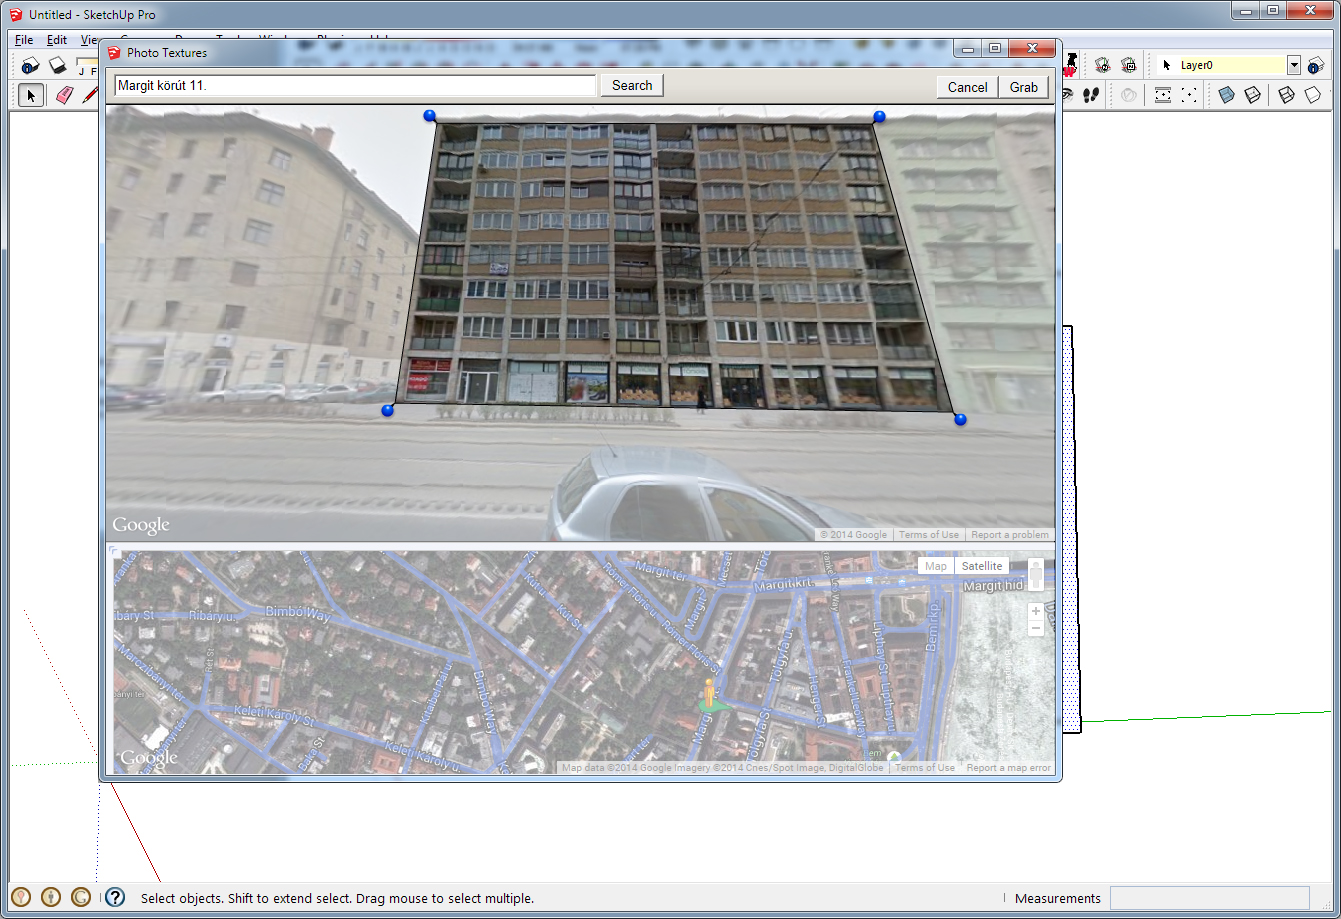Viewport: 1341px width, 919px height.
Task: Click the Layer0 layer name field
Action: pyautogui.click(x=1231, y=65)
